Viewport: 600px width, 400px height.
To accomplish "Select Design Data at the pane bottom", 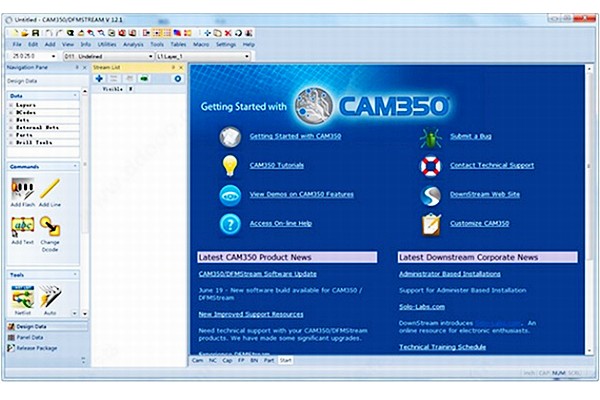I will (47, 327).
